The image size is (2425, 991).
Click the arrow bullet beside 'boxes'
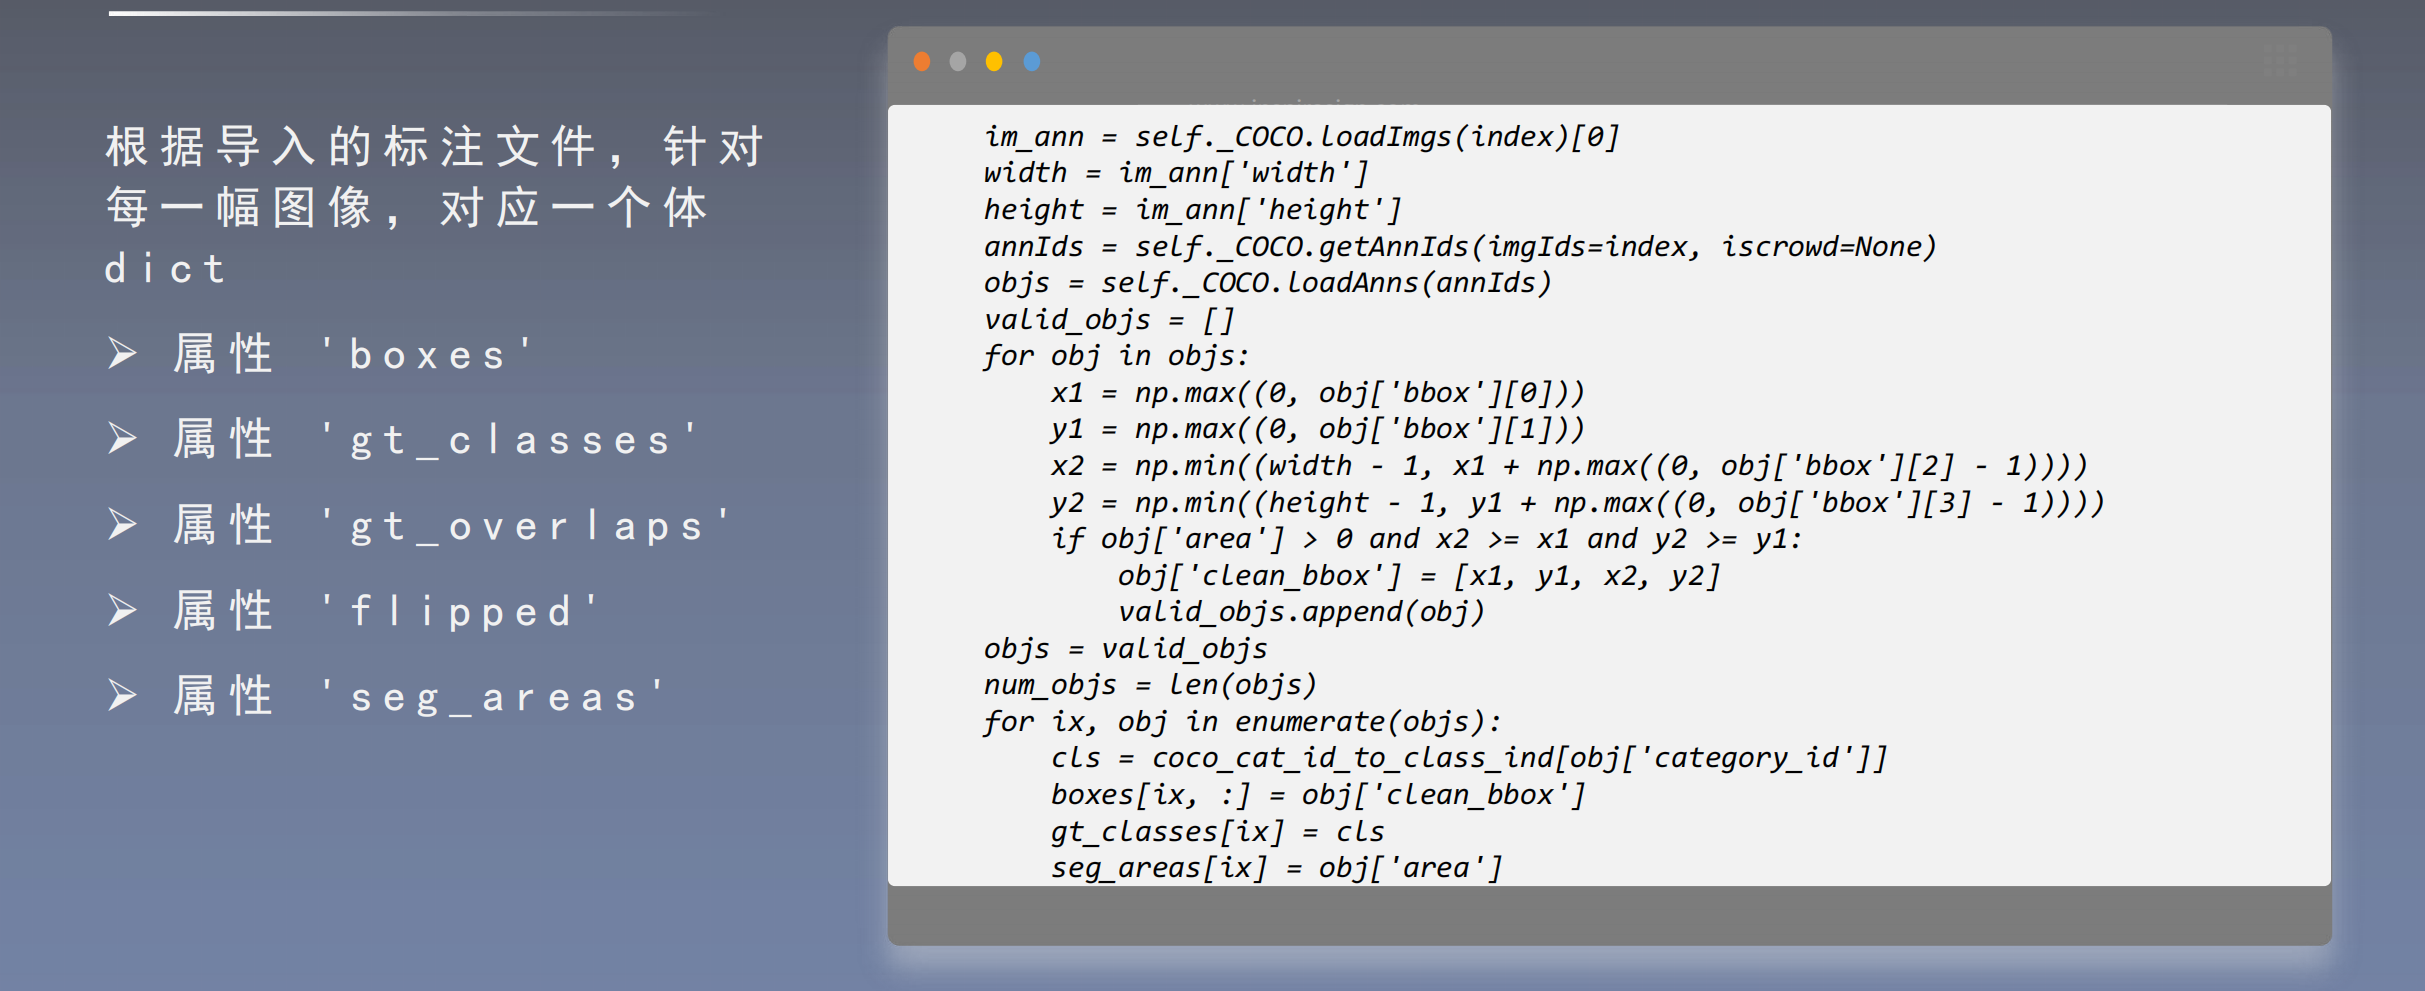[x=122, y=353]
